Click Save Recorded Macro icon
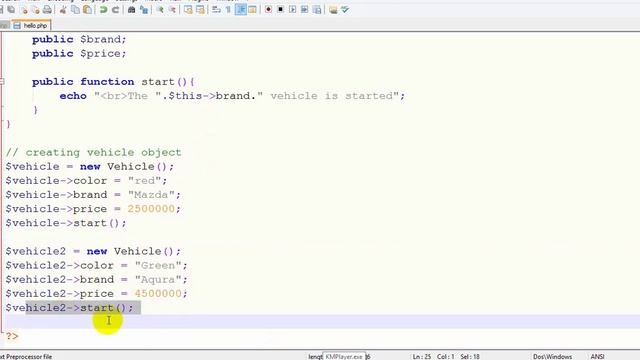 [x=317, y=9]
